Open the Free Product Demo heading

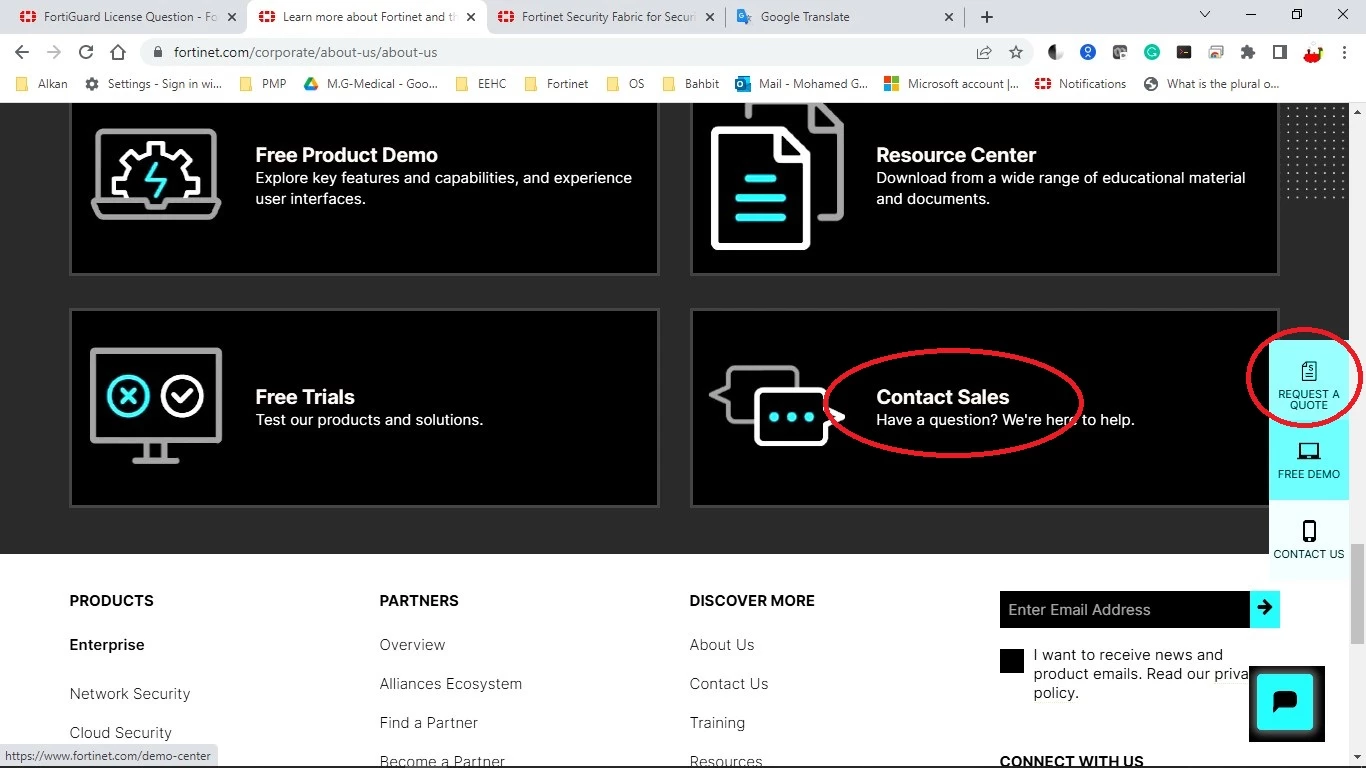(x=346, y=155)
